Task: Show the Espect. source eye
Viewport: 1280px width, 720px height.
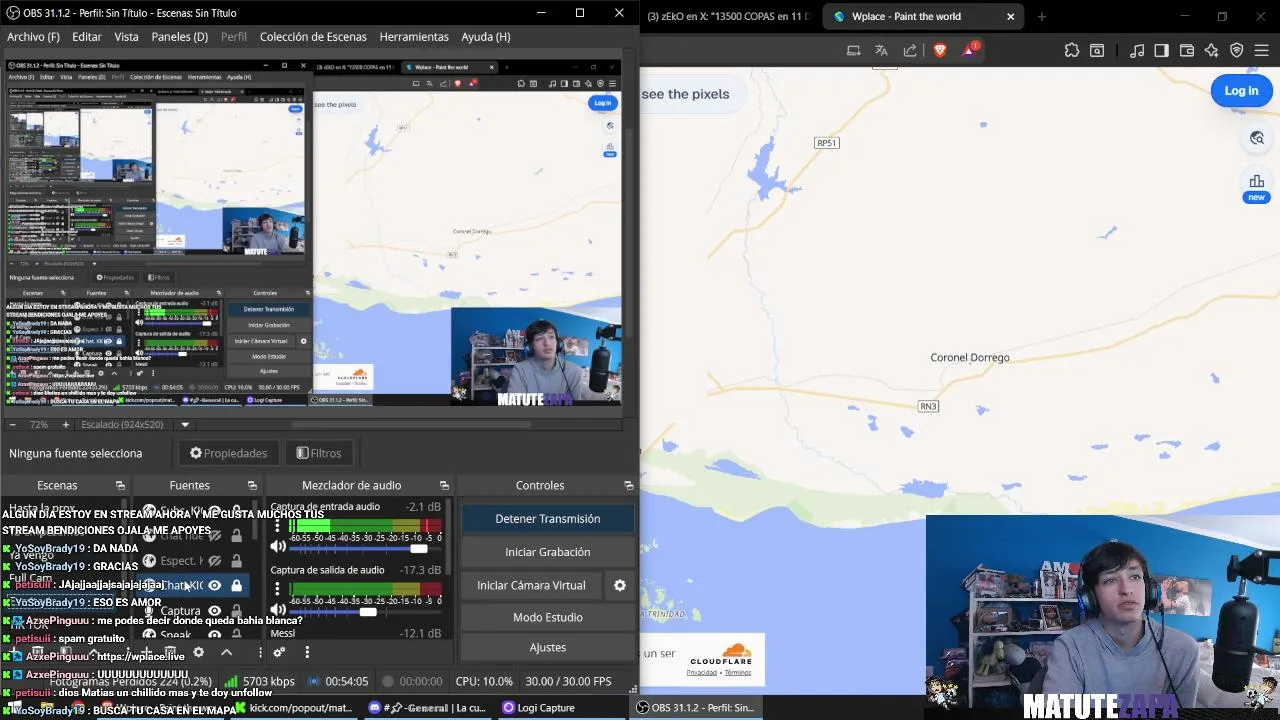Action: 214,560
